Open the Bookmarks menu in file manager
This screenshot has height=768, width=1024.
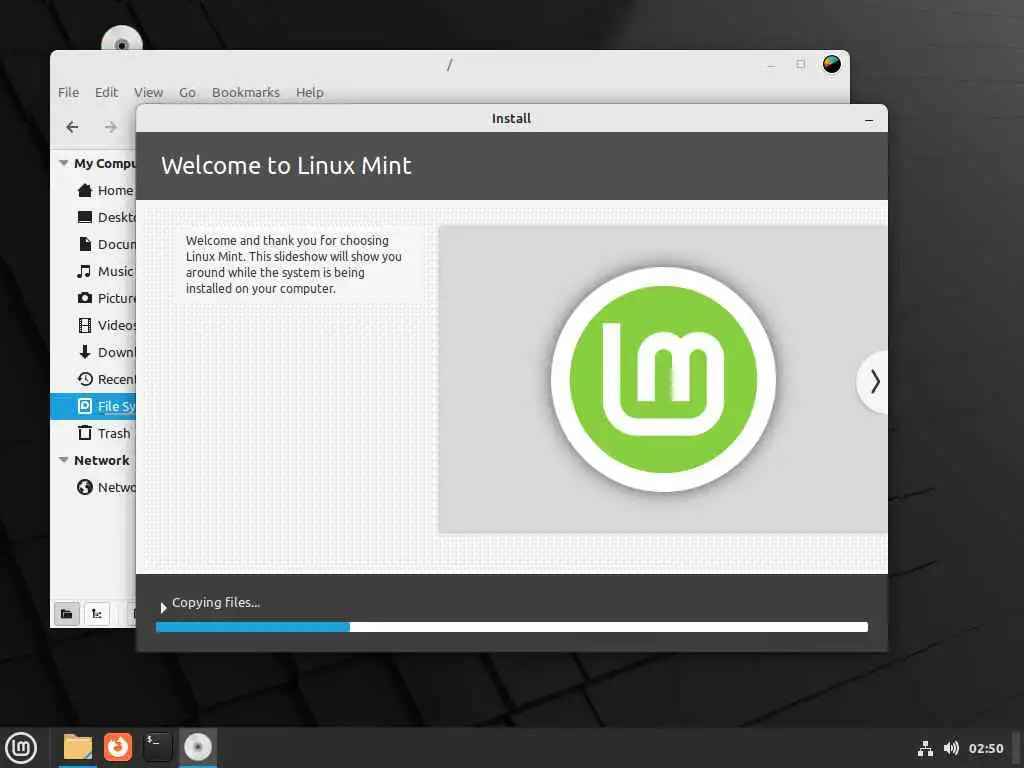[x=246, y=92]
